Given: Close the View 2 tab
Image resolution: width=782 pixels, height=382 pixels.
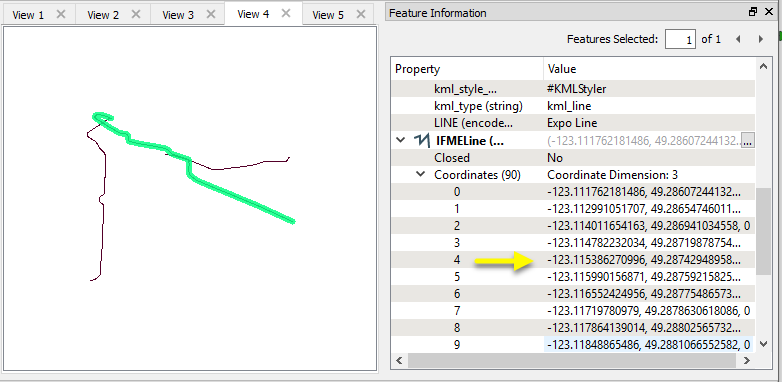Looking at the screenshot, I should (136, 14).
